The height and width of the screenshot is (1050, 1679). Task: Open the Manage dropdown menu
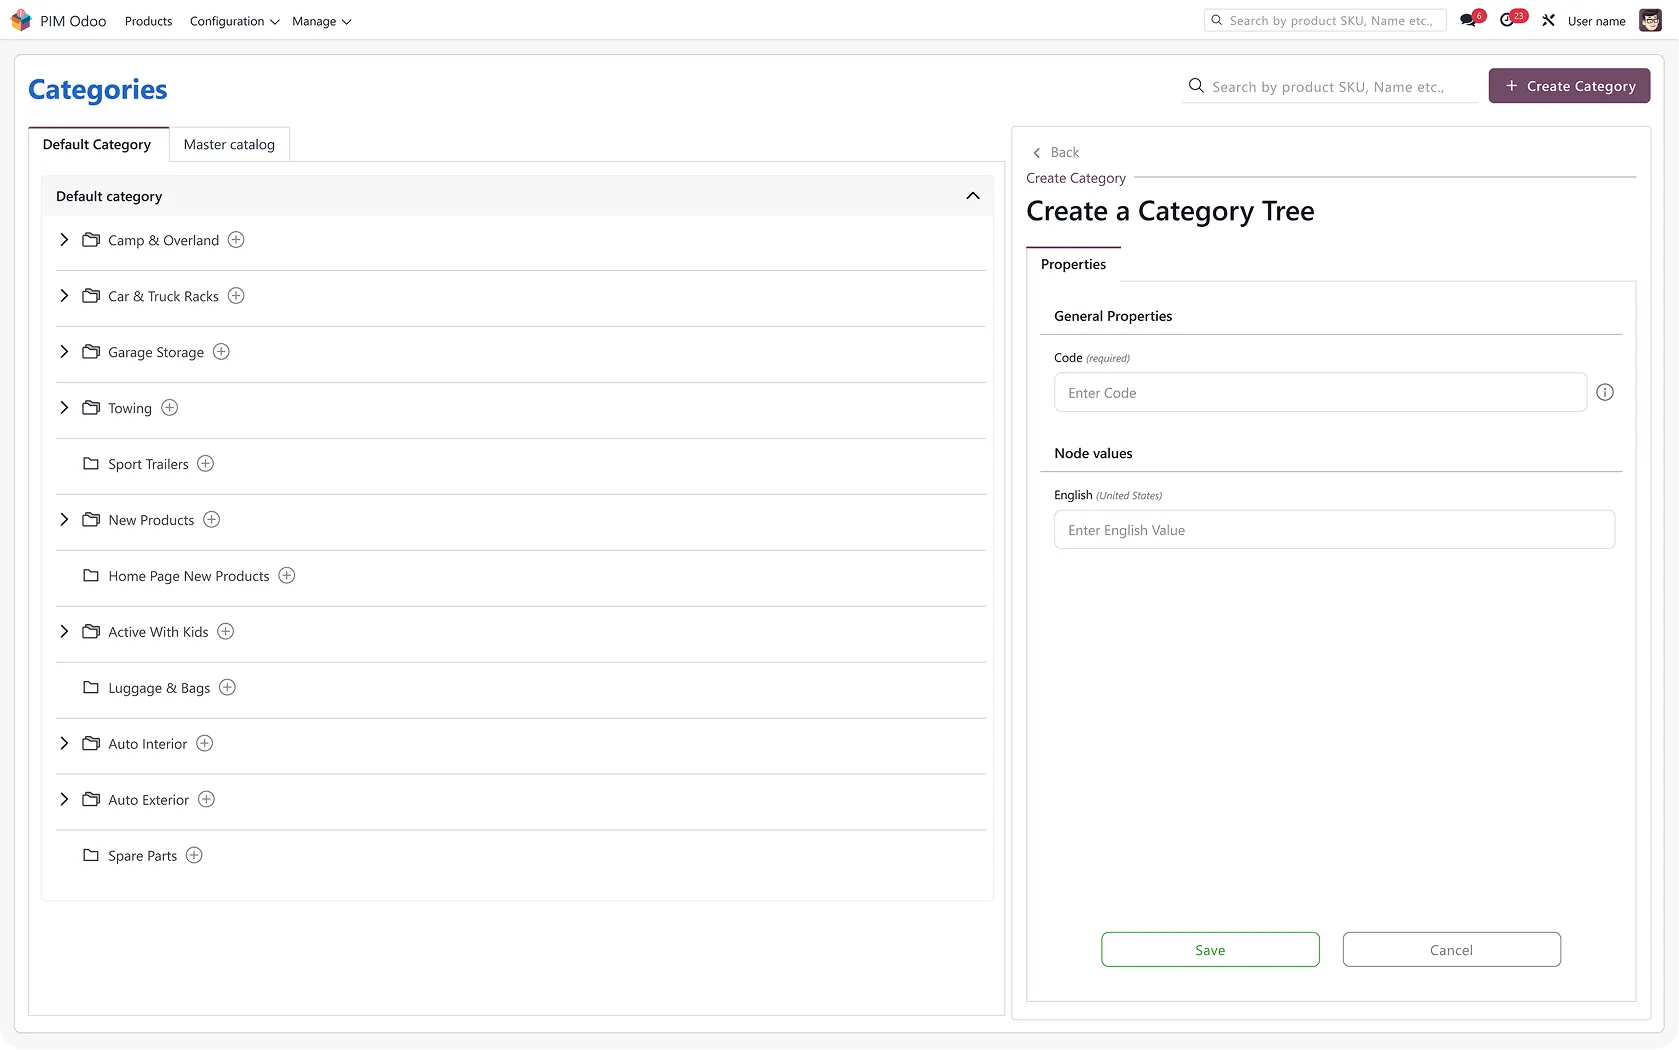(x=321, y=21)
